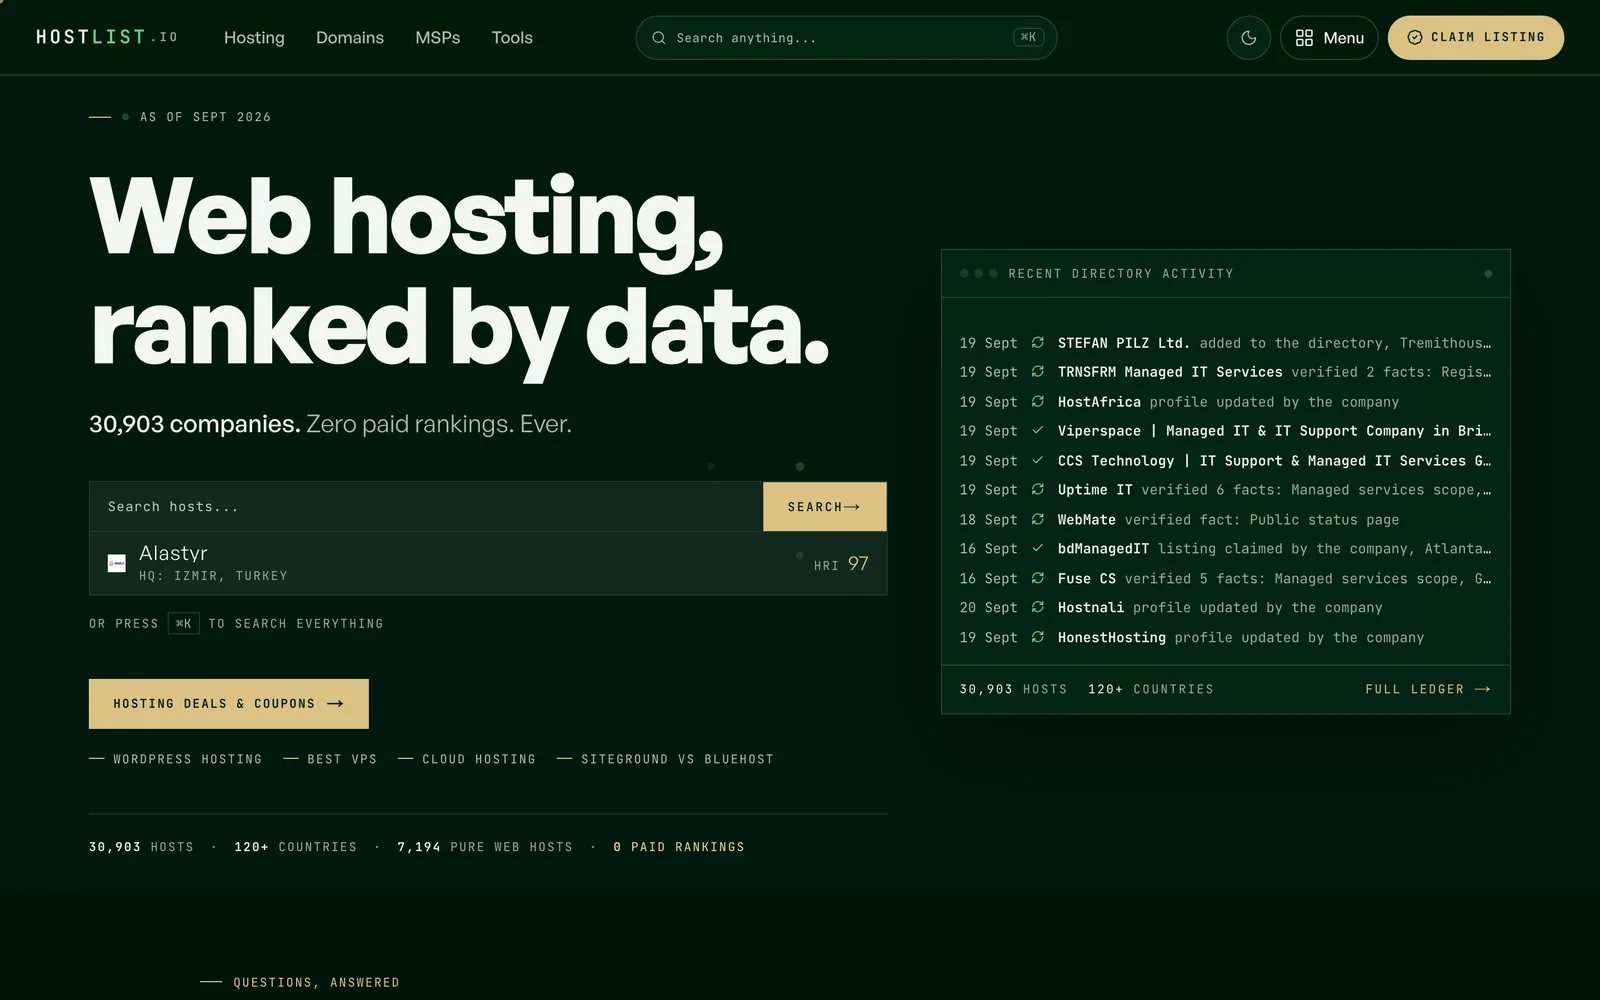Follow the Cloud Hosting link
The height and width of the screenshot is (1000, 1600).
click(x=467, y=760)
